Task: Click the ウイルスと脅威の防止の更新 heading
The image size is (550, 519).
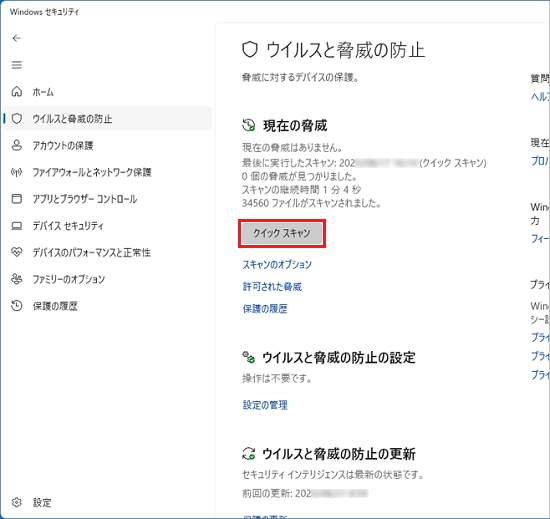Action: click(x=339, y=454)
